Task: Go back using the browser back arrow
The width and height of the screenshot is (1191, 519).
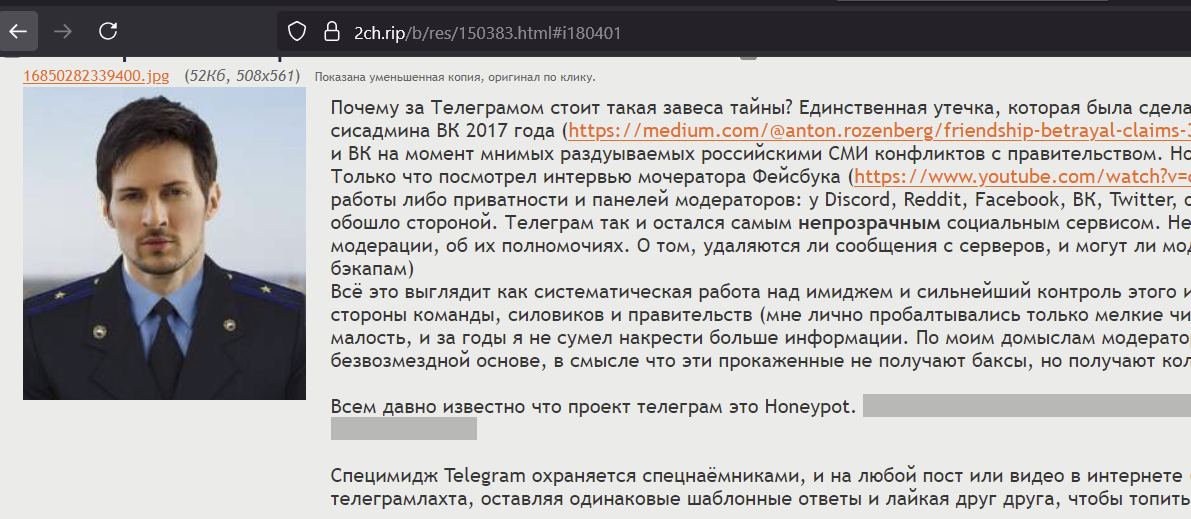Action: point(18,31)
